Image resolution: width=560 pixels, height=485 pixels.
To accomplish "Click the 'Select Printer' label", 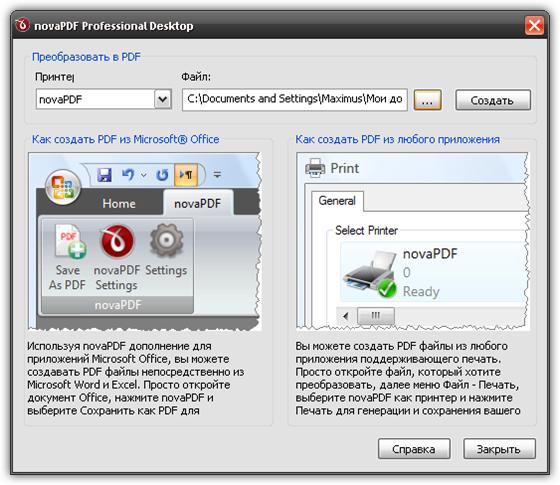I will [x=366, y=230].
